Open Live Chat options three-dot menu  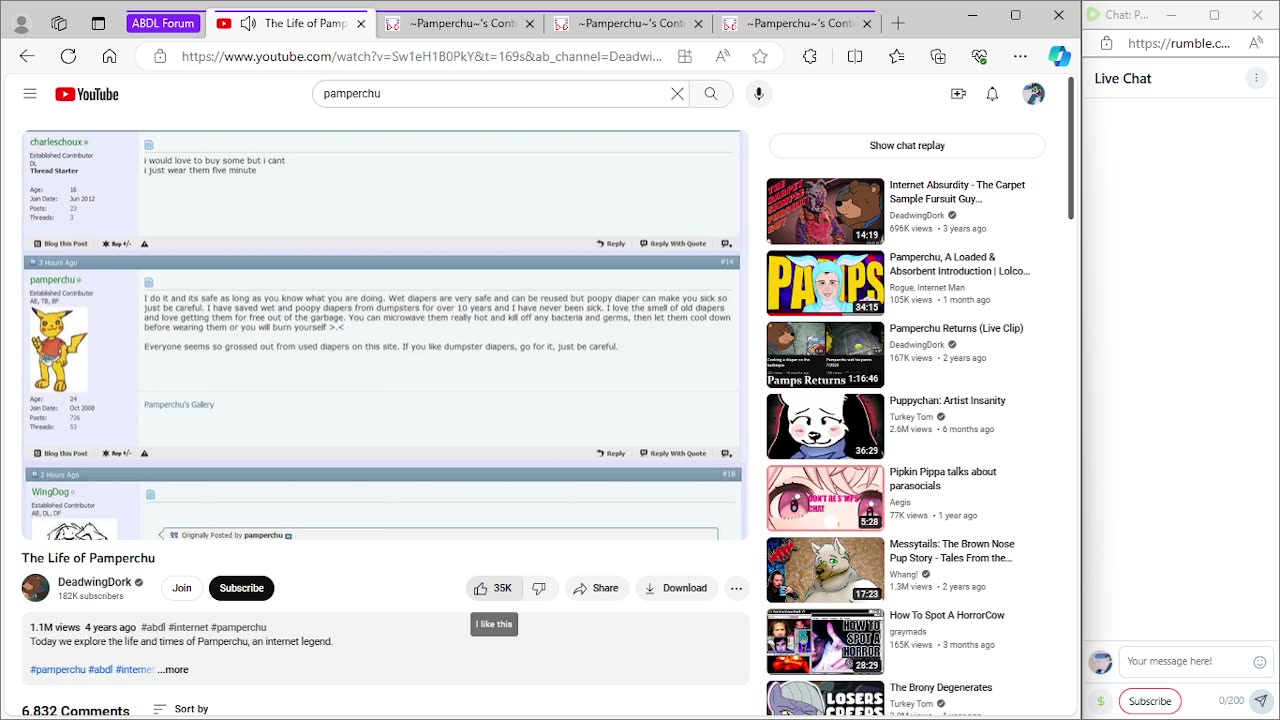[1257, 78]
